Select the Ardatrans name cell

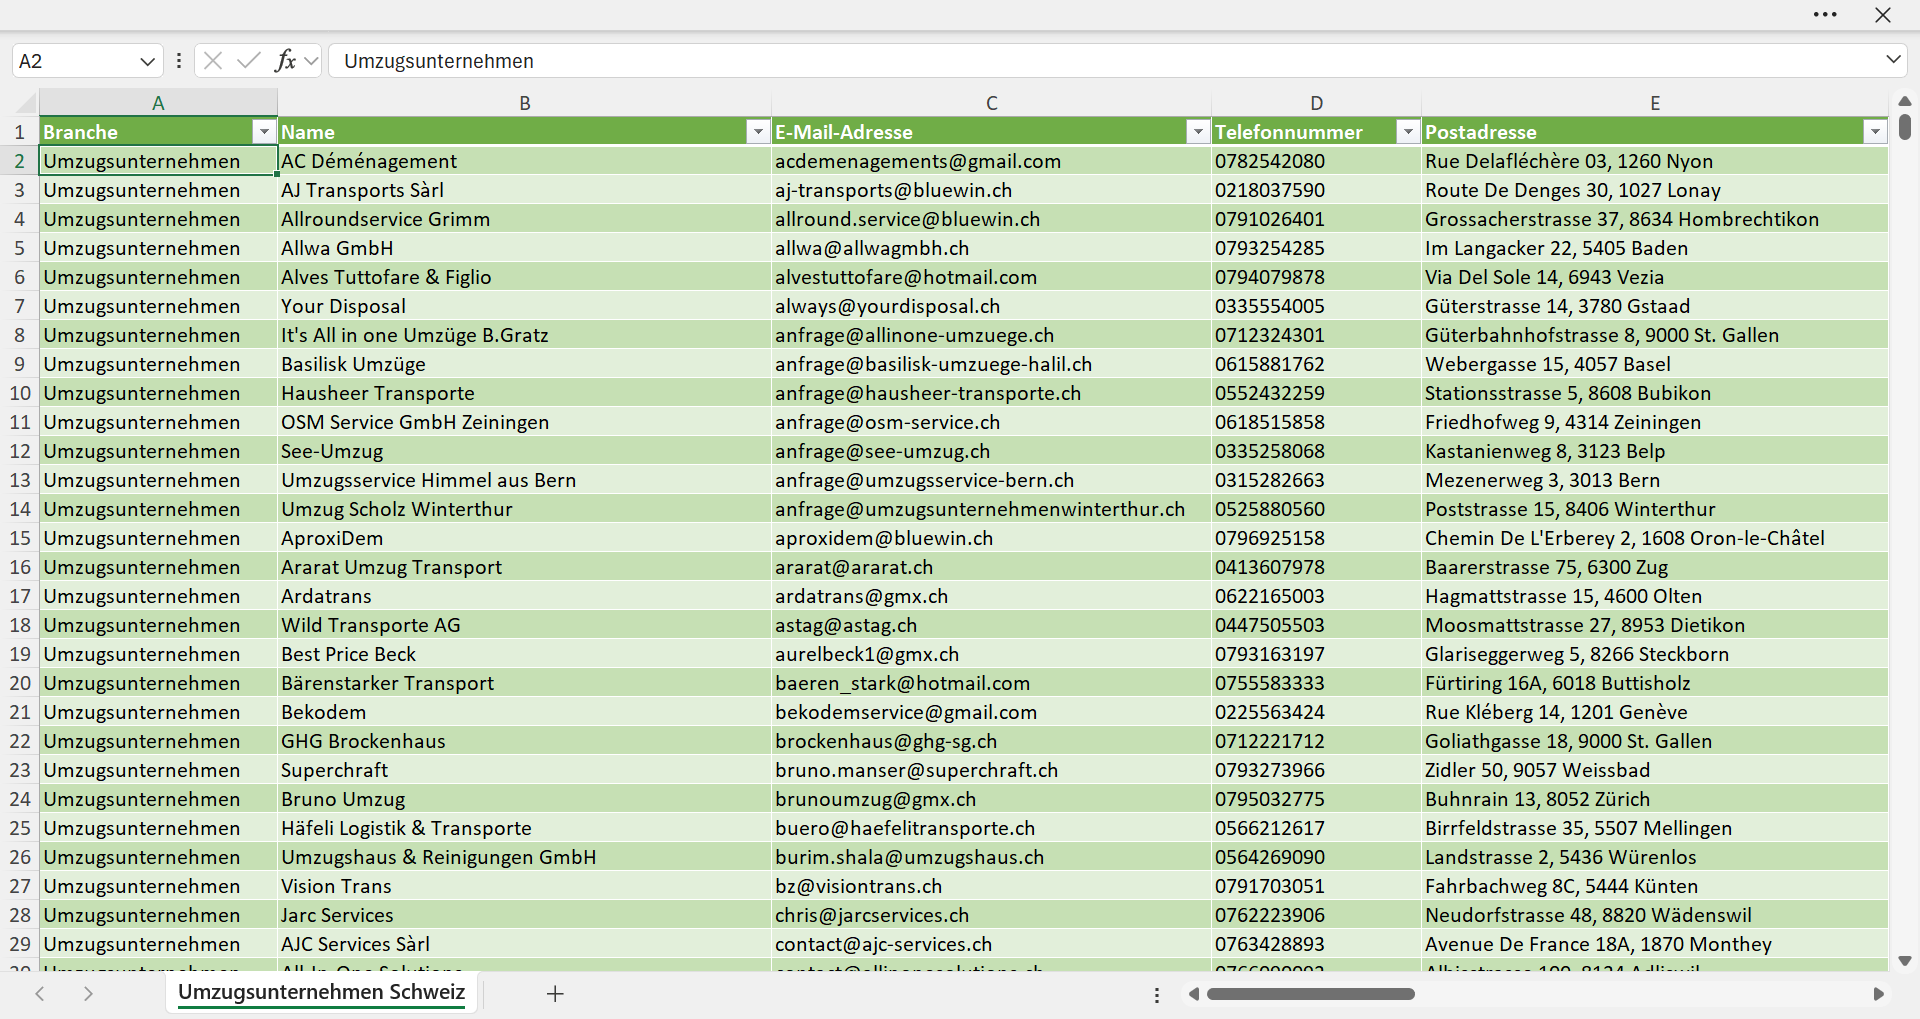tap(524, 596)
